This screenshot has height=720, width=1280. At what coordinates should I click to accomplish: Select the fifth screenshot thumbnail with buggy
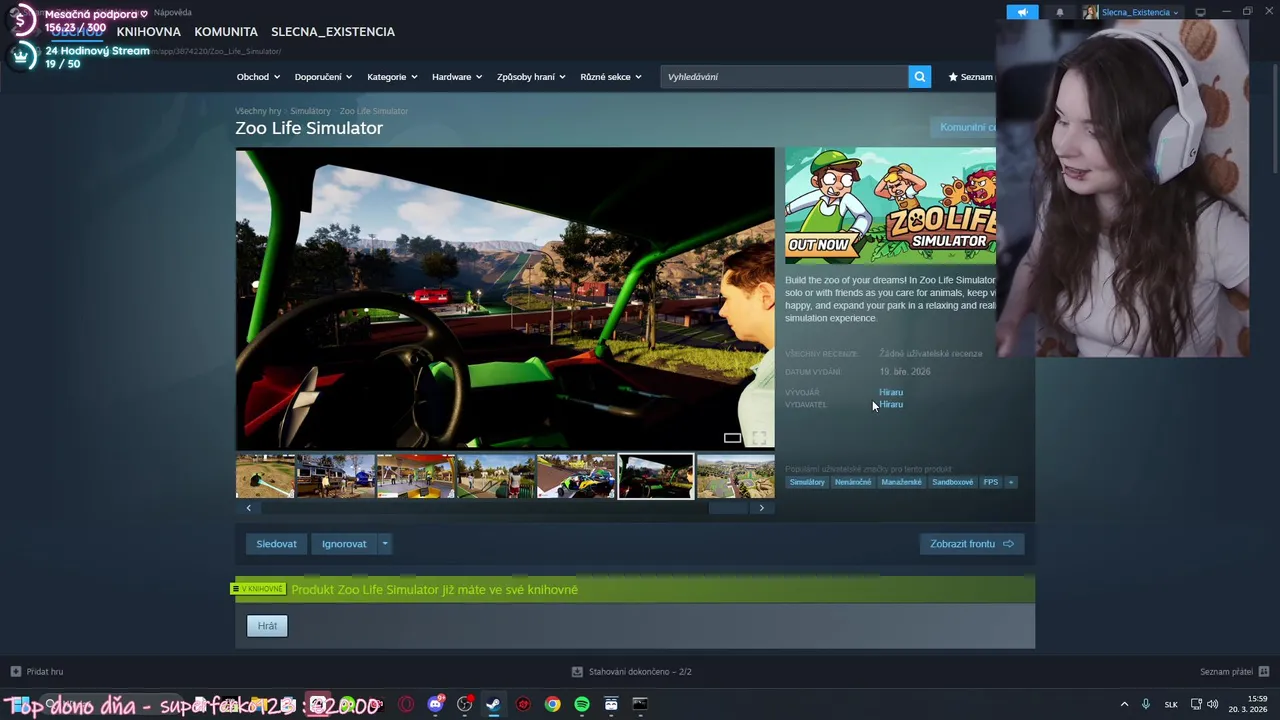coord(576,476)
